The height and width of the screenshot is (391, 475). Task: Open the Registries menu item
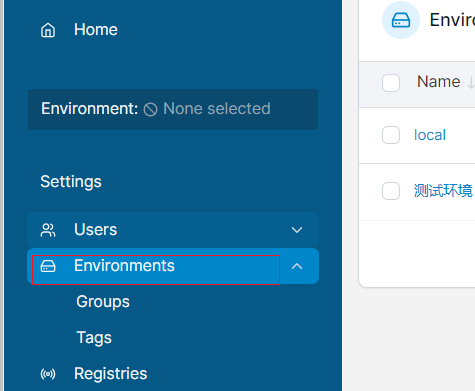pos(110,374)
